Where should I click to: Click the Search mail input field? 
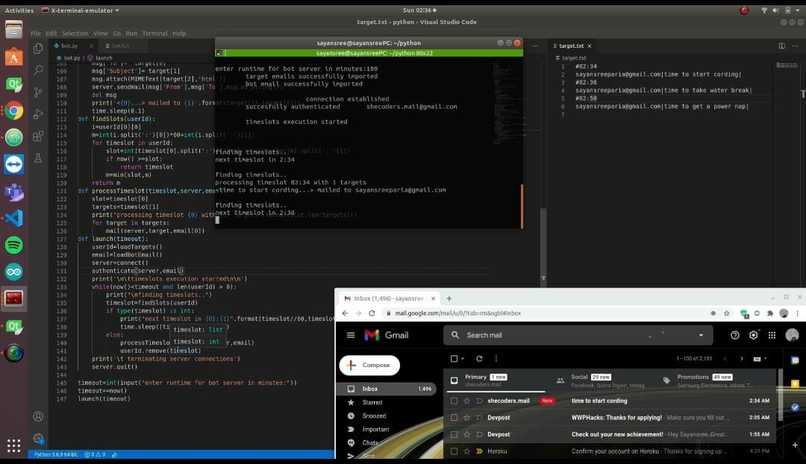576,335
